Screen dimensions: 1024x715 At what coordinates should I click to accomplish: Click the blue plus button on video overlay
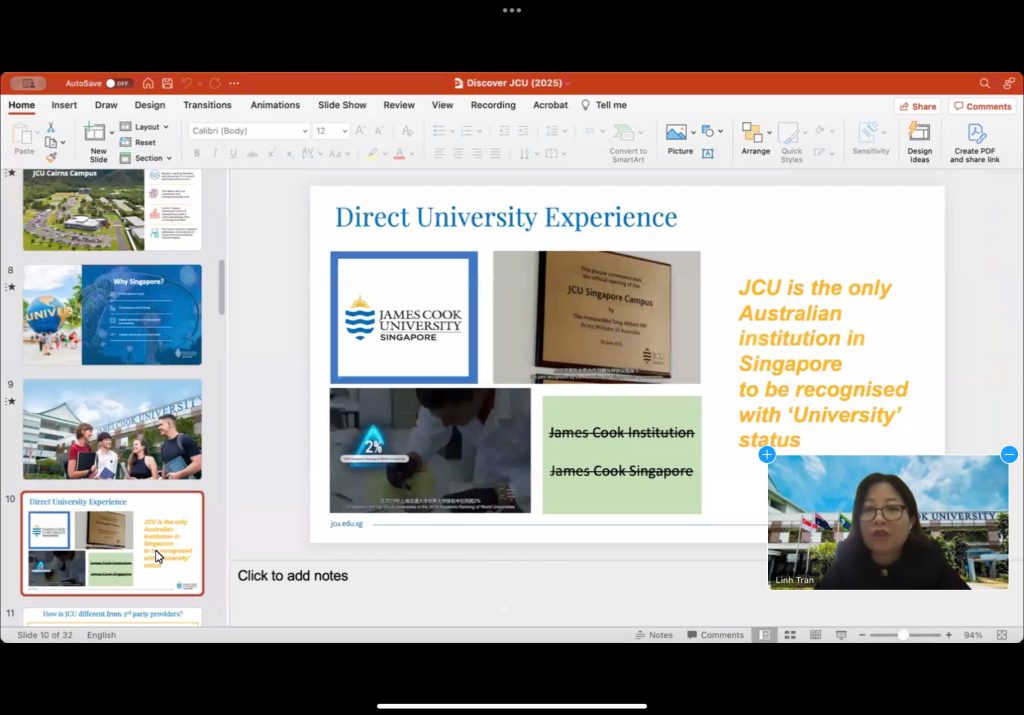767,454
